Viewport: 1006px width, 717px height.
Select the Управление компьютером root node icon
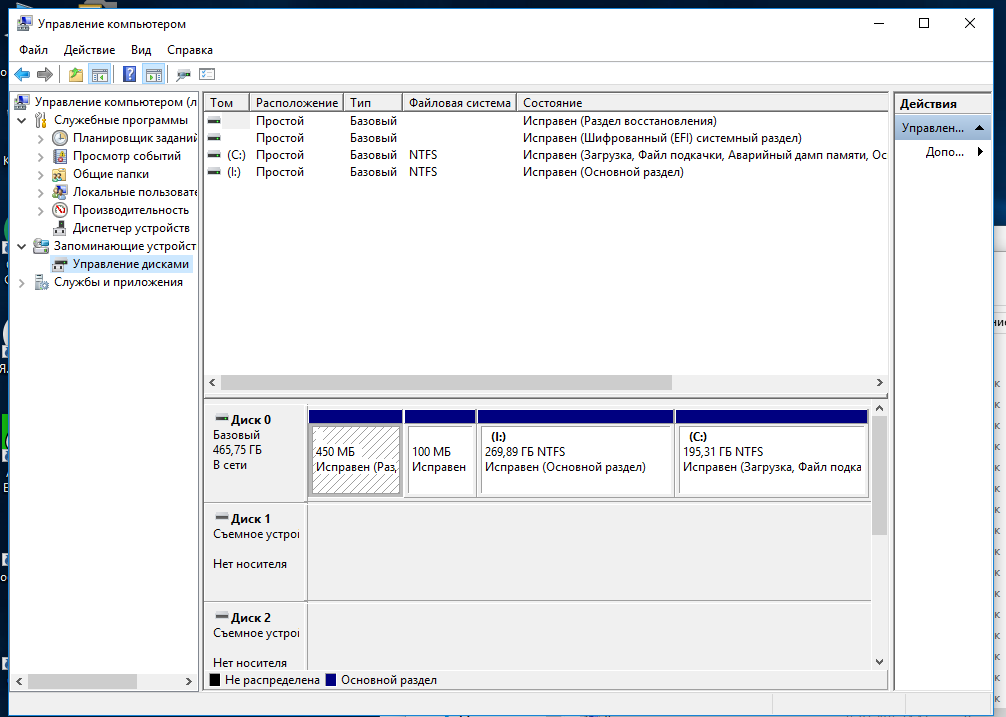click(21, 102)
